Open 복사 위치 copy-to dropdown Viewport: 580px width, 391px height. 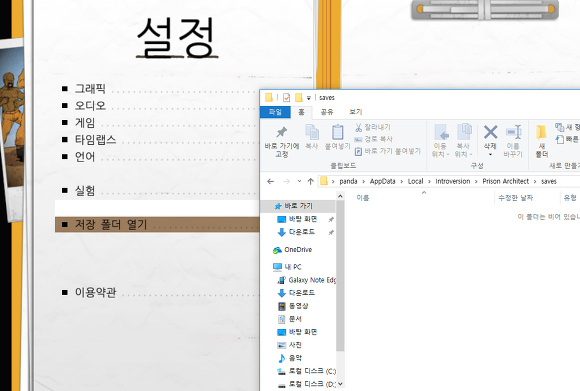click(x=463, y=141)
